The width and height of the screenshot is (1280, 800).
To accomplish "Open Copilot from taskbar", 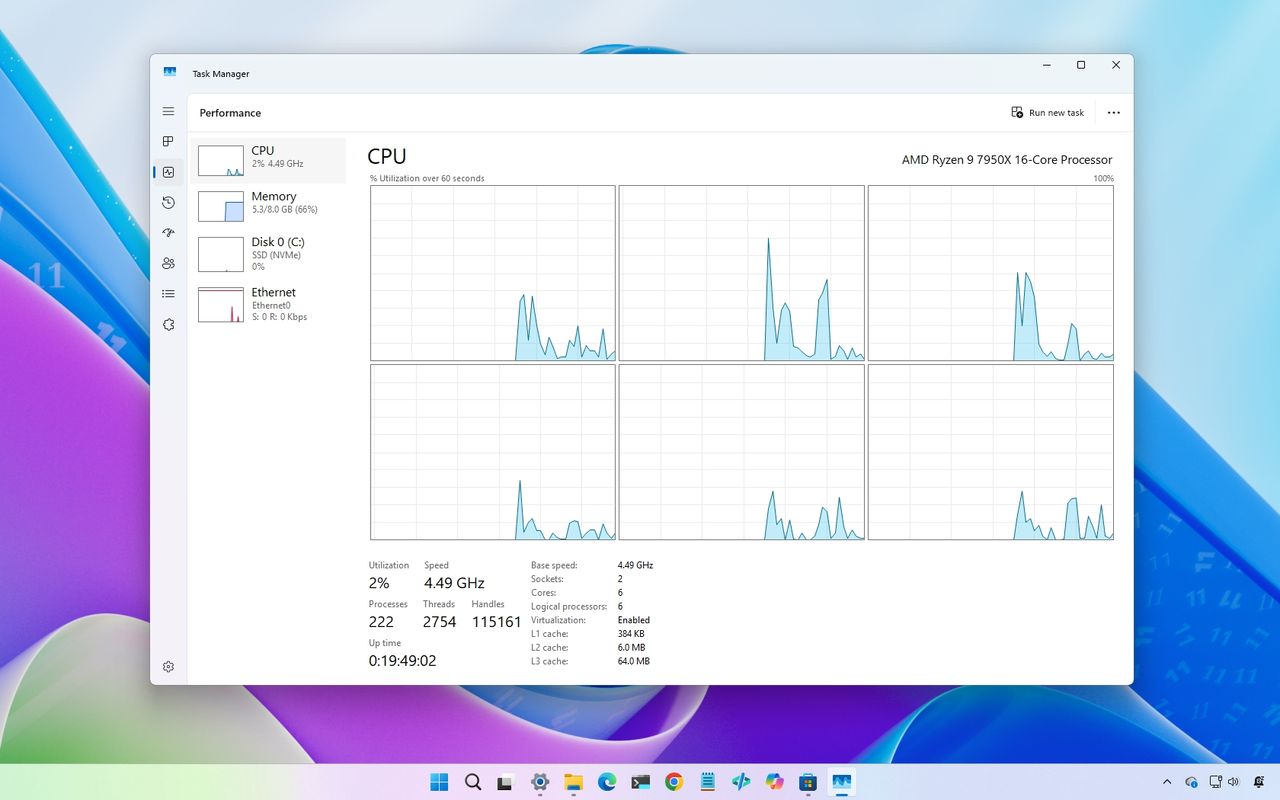I will (x=774, y=782).
